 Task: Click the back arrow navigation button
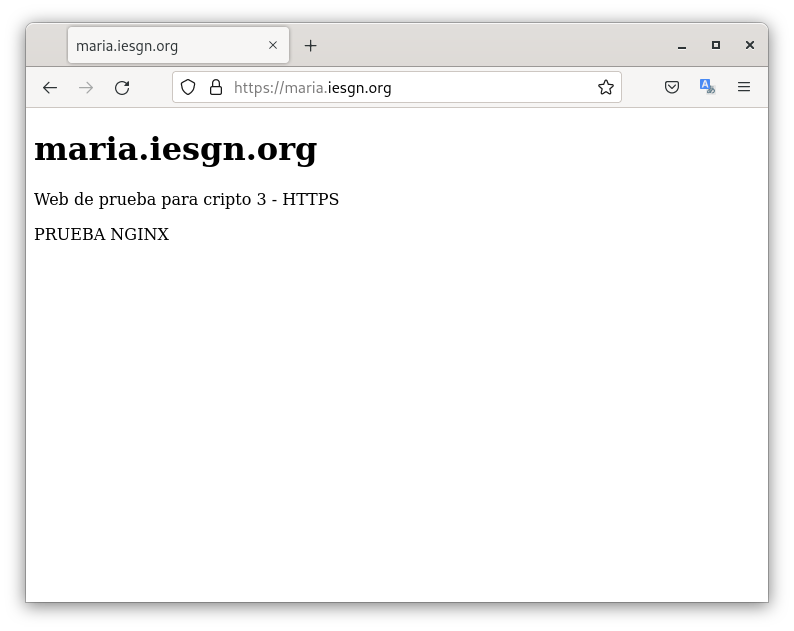(x=50, y=88)
